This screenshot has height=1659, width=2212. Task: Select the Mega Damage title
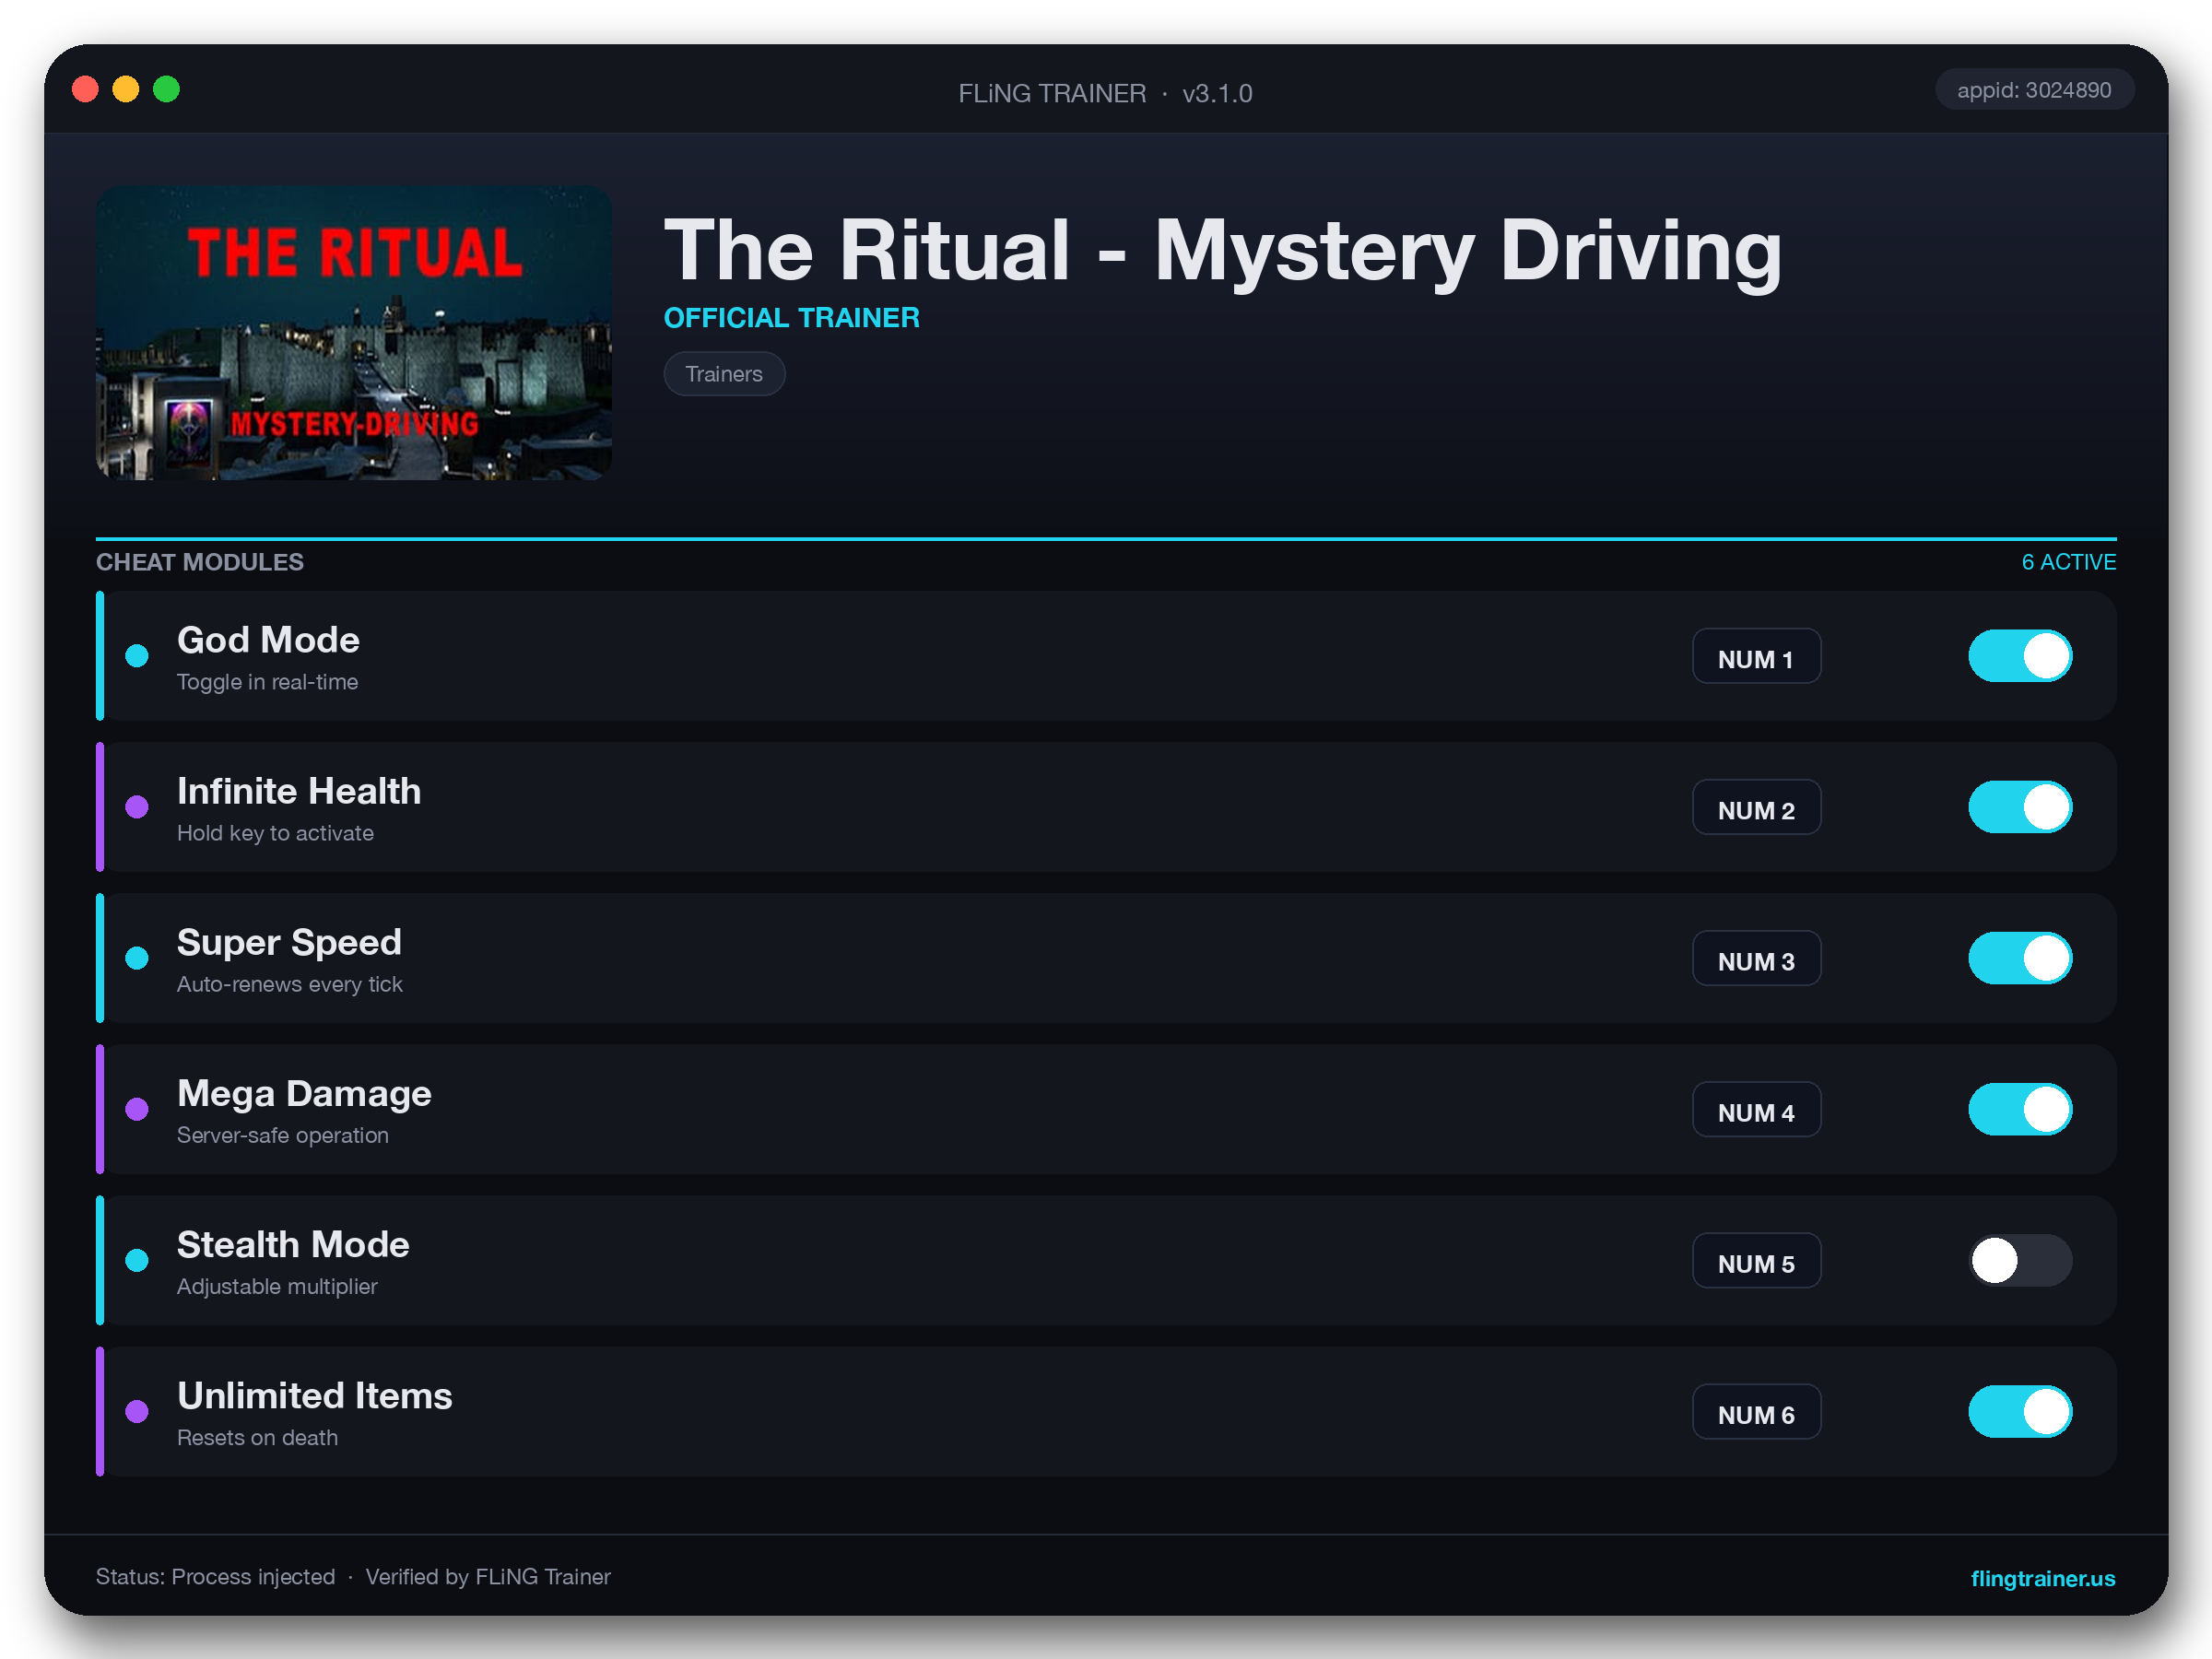pyautogui.click(x=304, y=1094)
